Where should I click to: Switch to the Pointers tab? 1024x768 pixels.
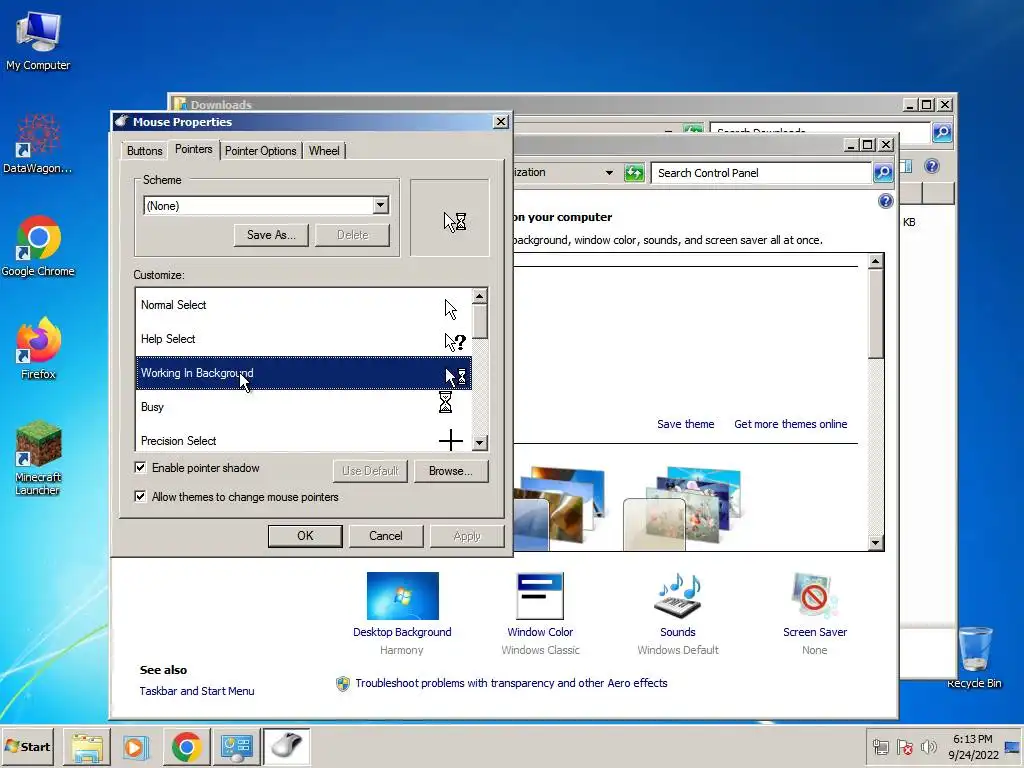(193, 150)
